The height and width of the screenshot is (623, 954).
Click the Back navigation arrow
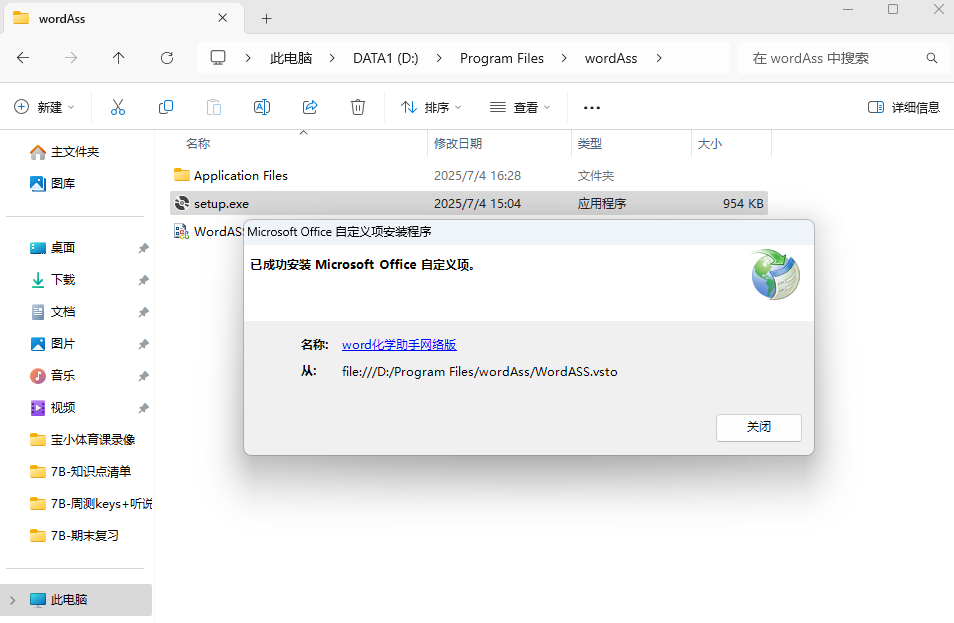[x=23, y=58]
